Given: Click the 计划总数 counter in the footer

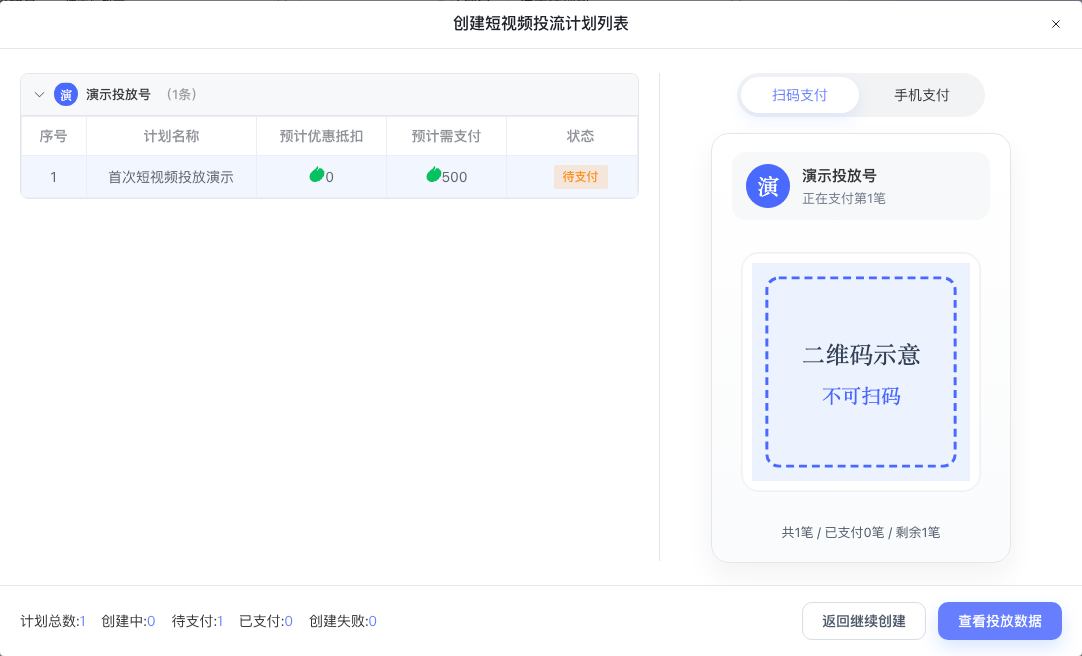Looking at the screenshot, I should coord(53,621).
